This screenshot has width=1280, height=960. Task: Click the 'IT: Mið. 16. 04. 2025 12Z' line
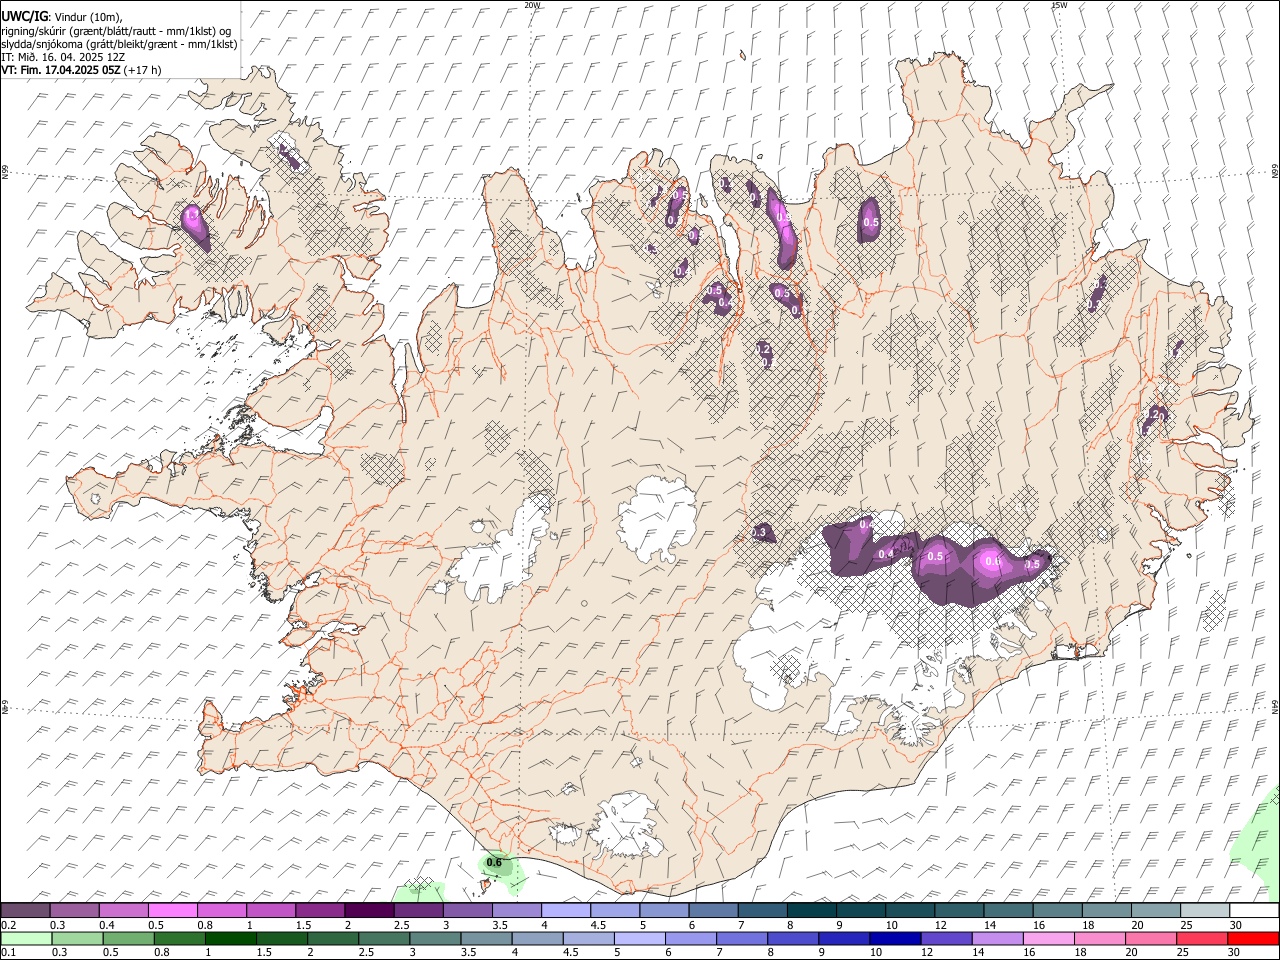pyautogui.click(x=63, y=57)
